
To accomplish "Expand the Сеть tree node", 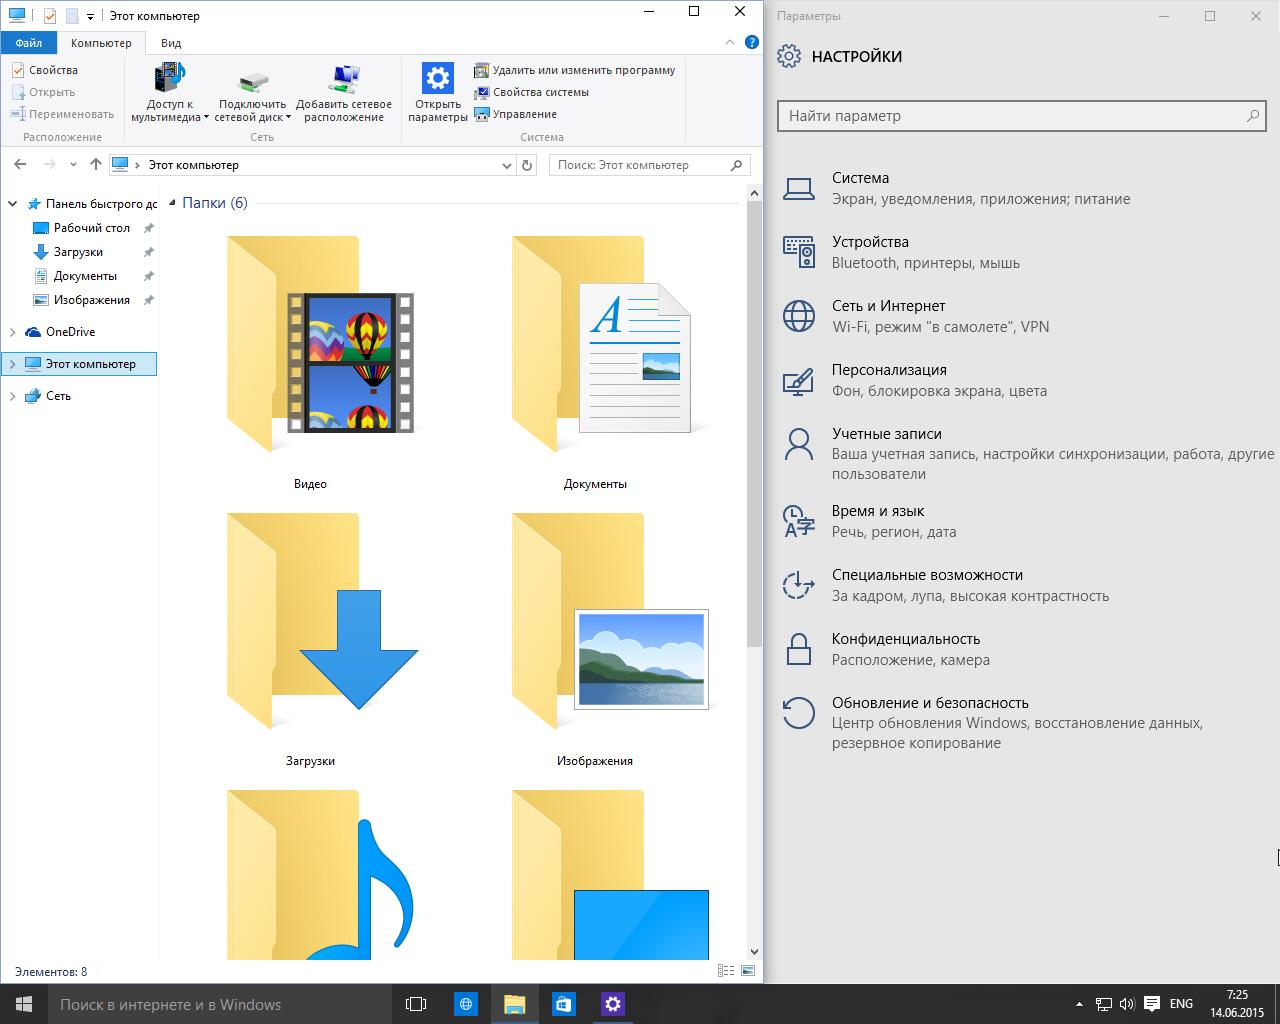I will [x=13, y=396].
